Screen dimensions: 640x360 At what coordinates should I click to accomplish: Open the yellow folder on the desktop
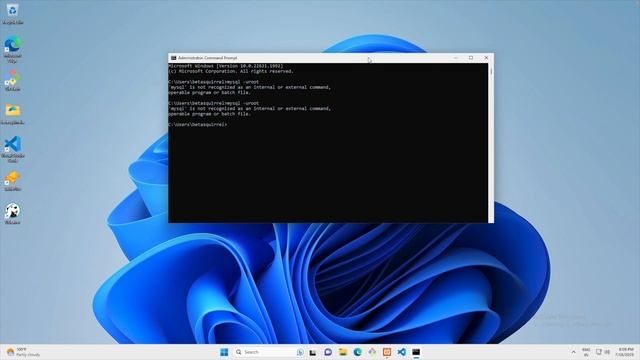click(13, 114)
